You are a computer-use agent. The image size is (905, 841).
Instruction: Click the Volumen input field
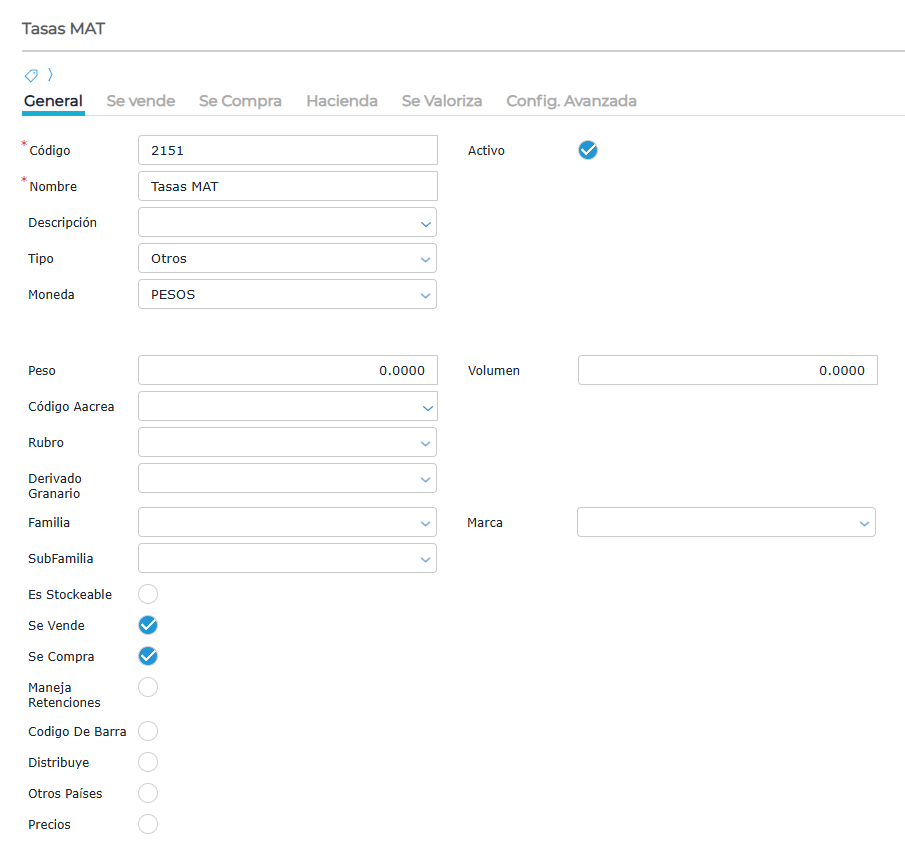[x=727, y=370]
